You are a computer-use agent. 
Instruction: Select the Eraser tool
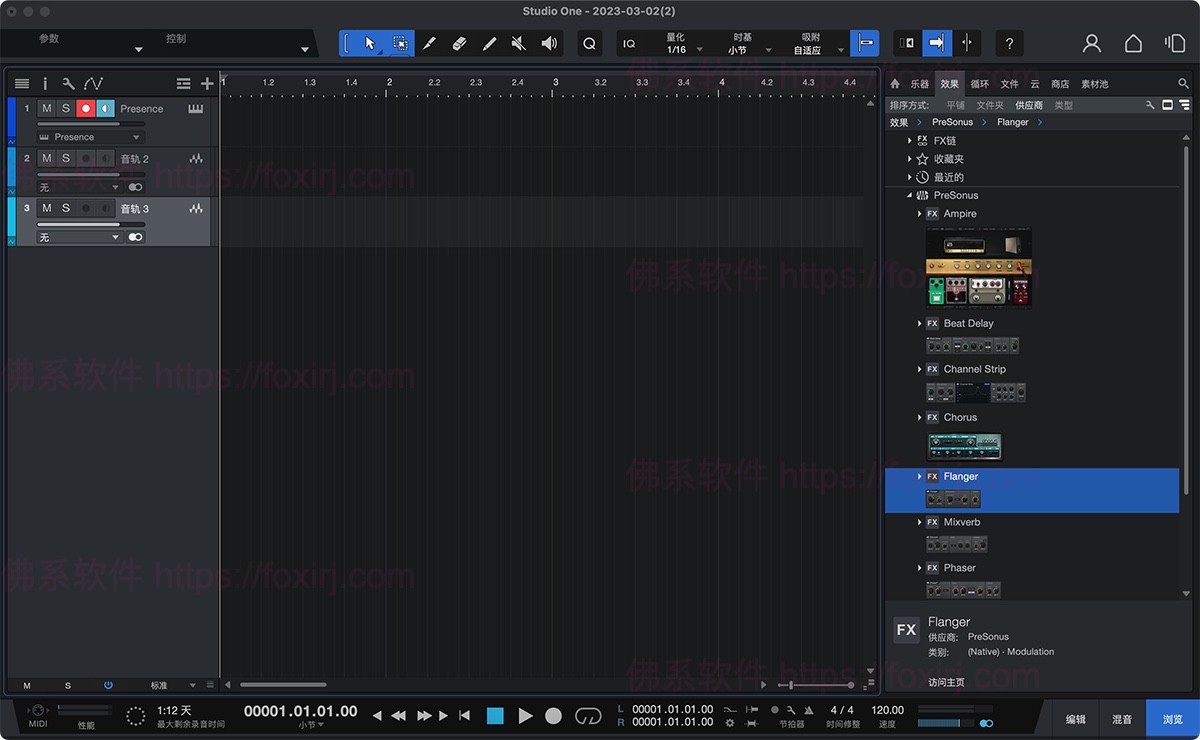click(x=457, y=43)
